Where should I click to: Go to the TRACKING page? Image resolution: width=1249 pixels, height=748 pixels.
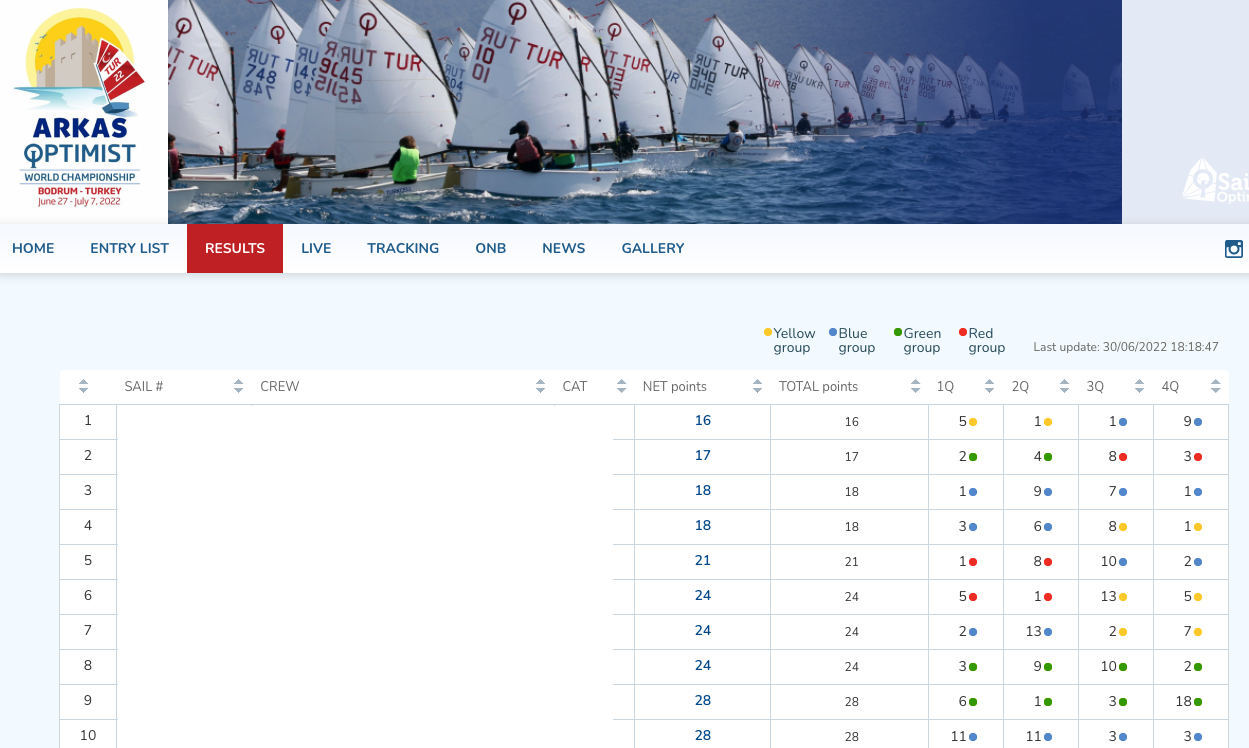click(x=403, y=248)
